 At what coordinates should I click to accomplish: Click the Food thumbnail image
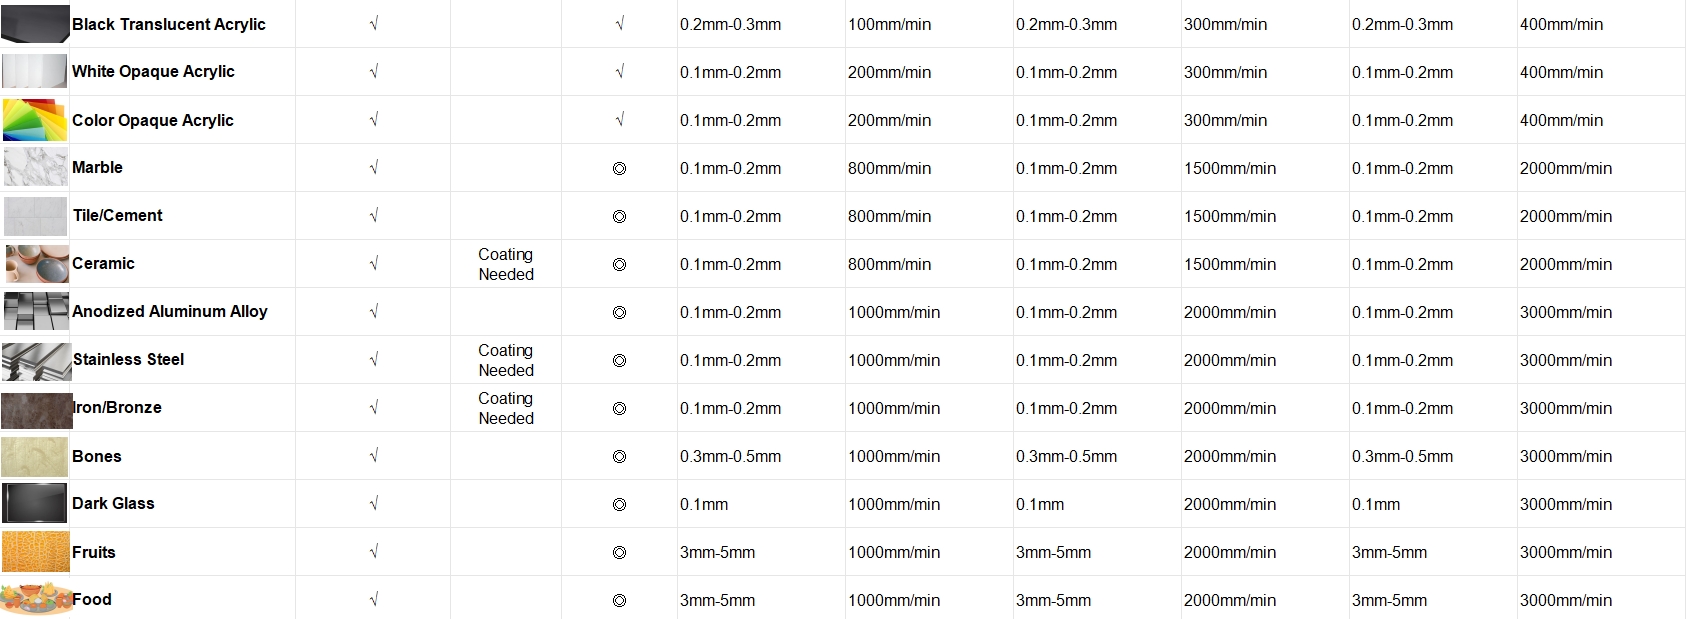pyautogui.click(x=36, y=599)
